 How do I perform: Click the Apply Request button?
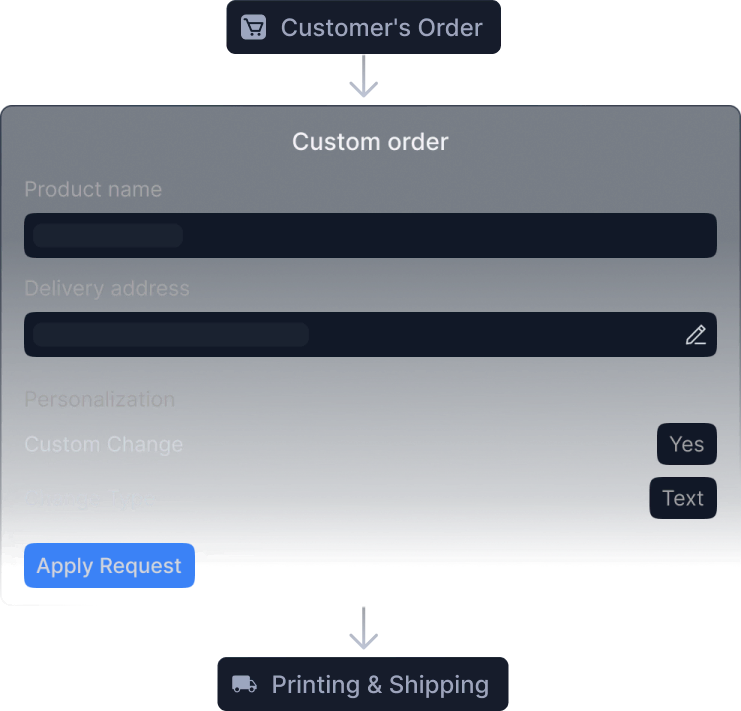click(109, 565)
